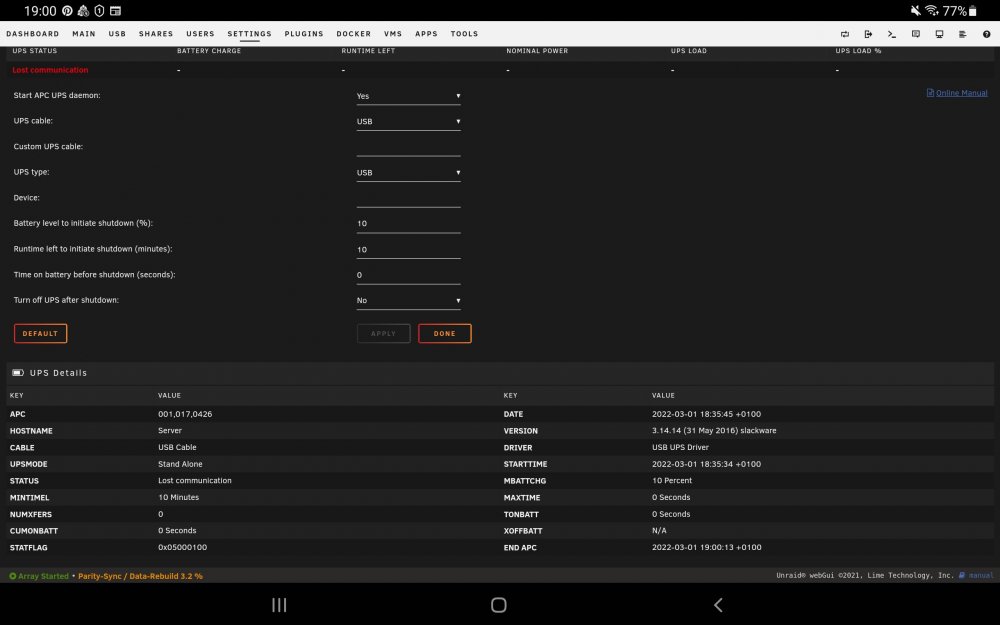Click the Online Manual document icon
This screenshot has height=625, width=1000.
pyautogui.click(x=930, y=92)
